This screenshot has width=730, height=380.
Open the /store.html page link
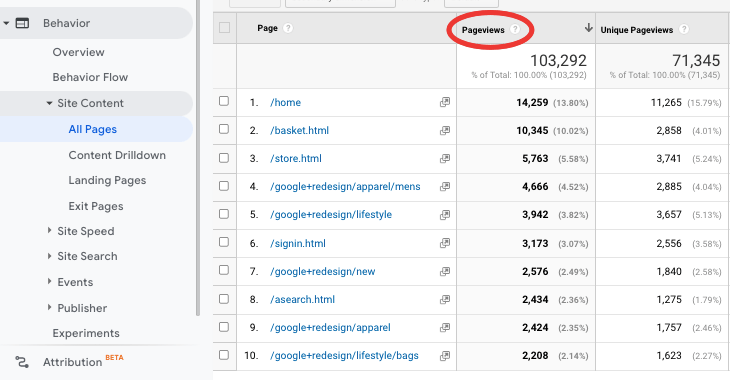pos(296,158)
